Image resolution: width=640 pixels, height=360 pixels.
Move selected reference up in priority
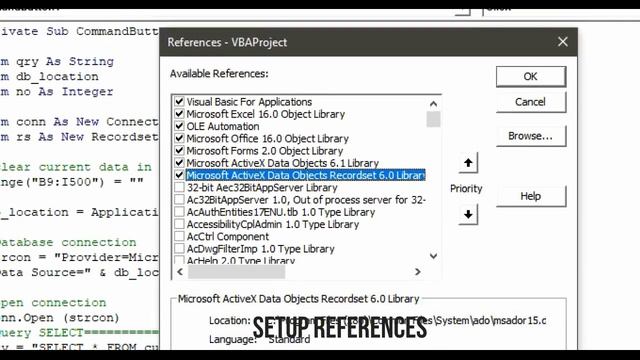(x=468, y=163)
